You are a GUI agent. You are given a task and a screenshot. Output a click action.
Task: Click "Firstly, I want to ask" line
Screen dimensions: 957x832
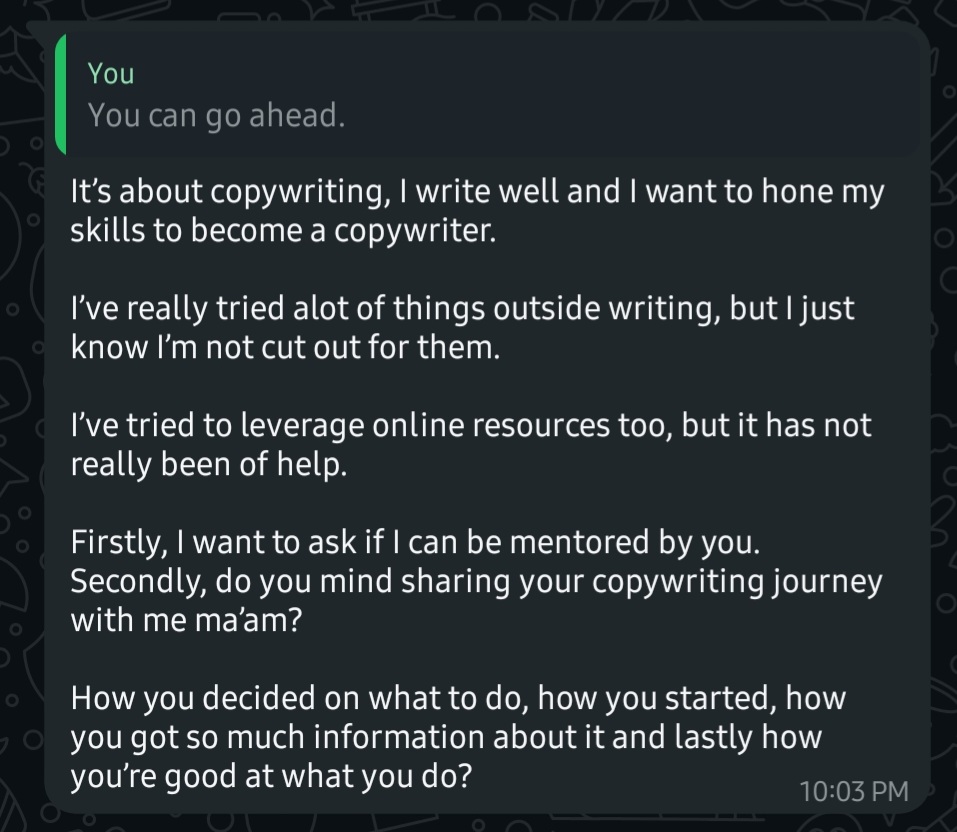[415, 542]
